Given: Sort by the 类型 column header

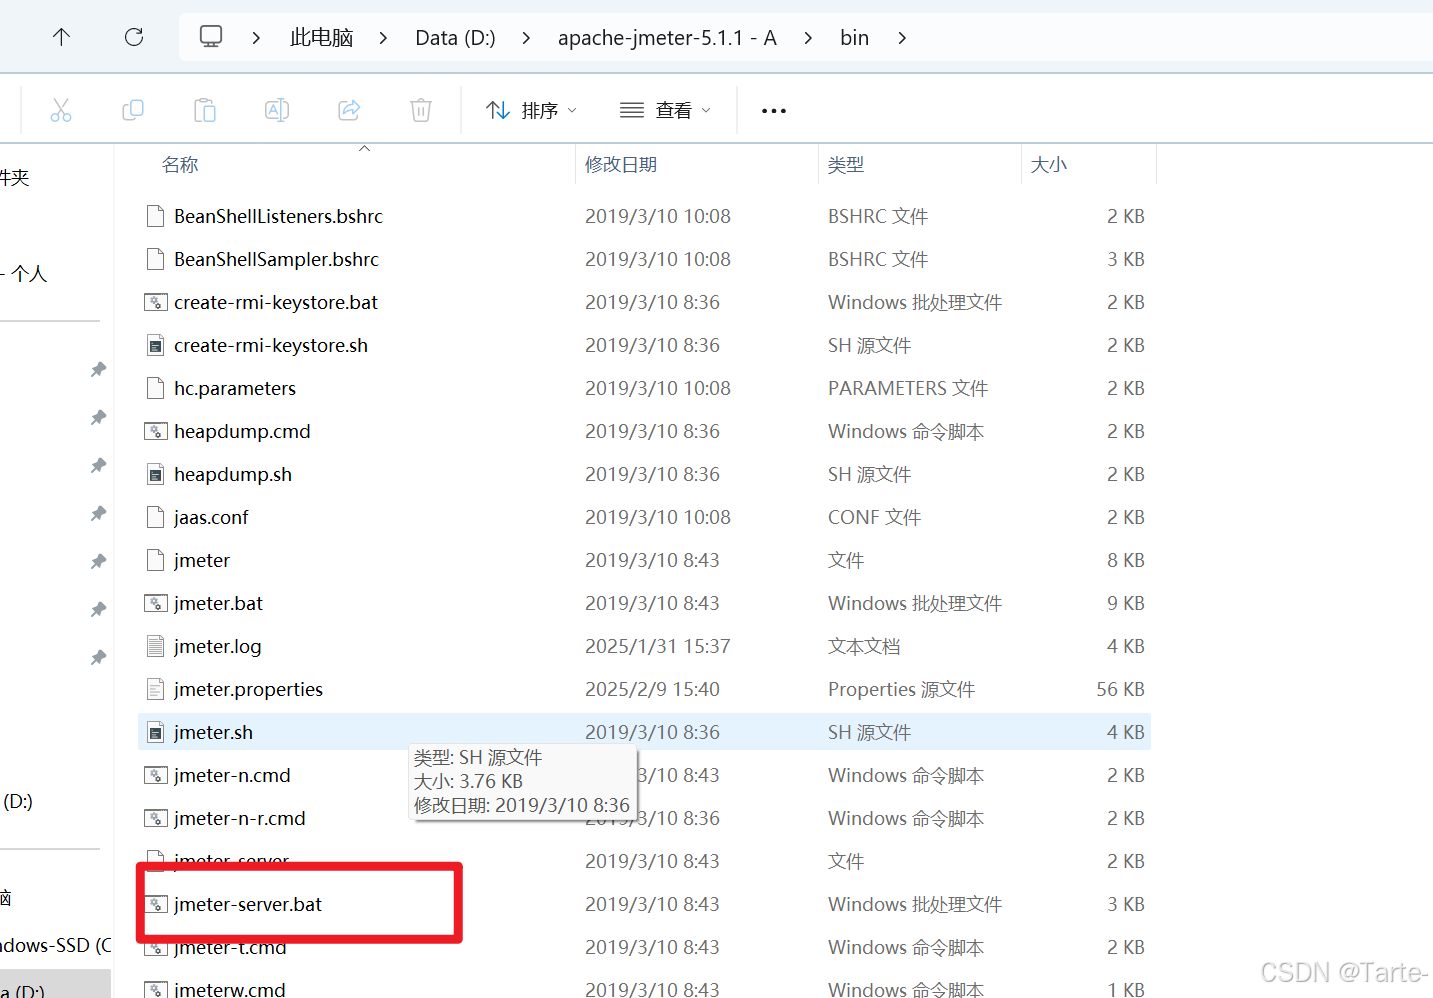Looking at the screenshot, I should (846, 164).
